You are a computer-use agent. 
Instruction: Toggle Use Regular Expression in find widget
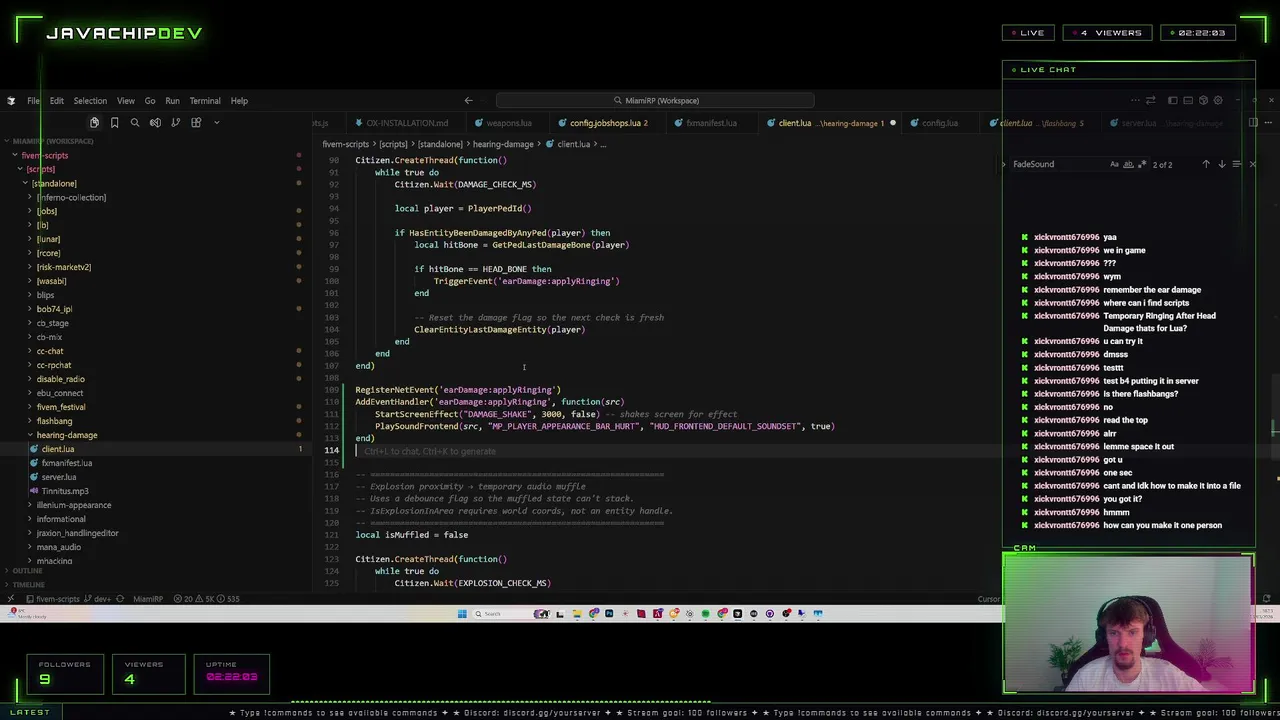tap(1142, 164)
